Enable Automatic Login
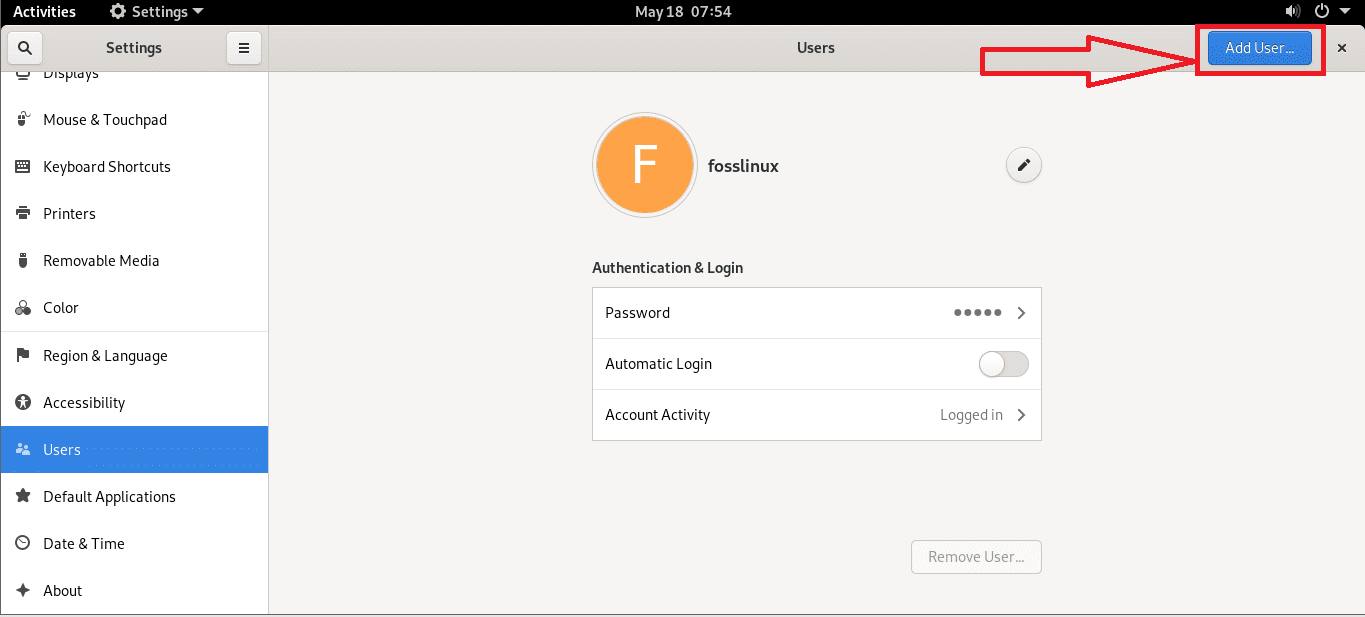The height and width of the screenshot is (617, 1365). coord(1003,364)
